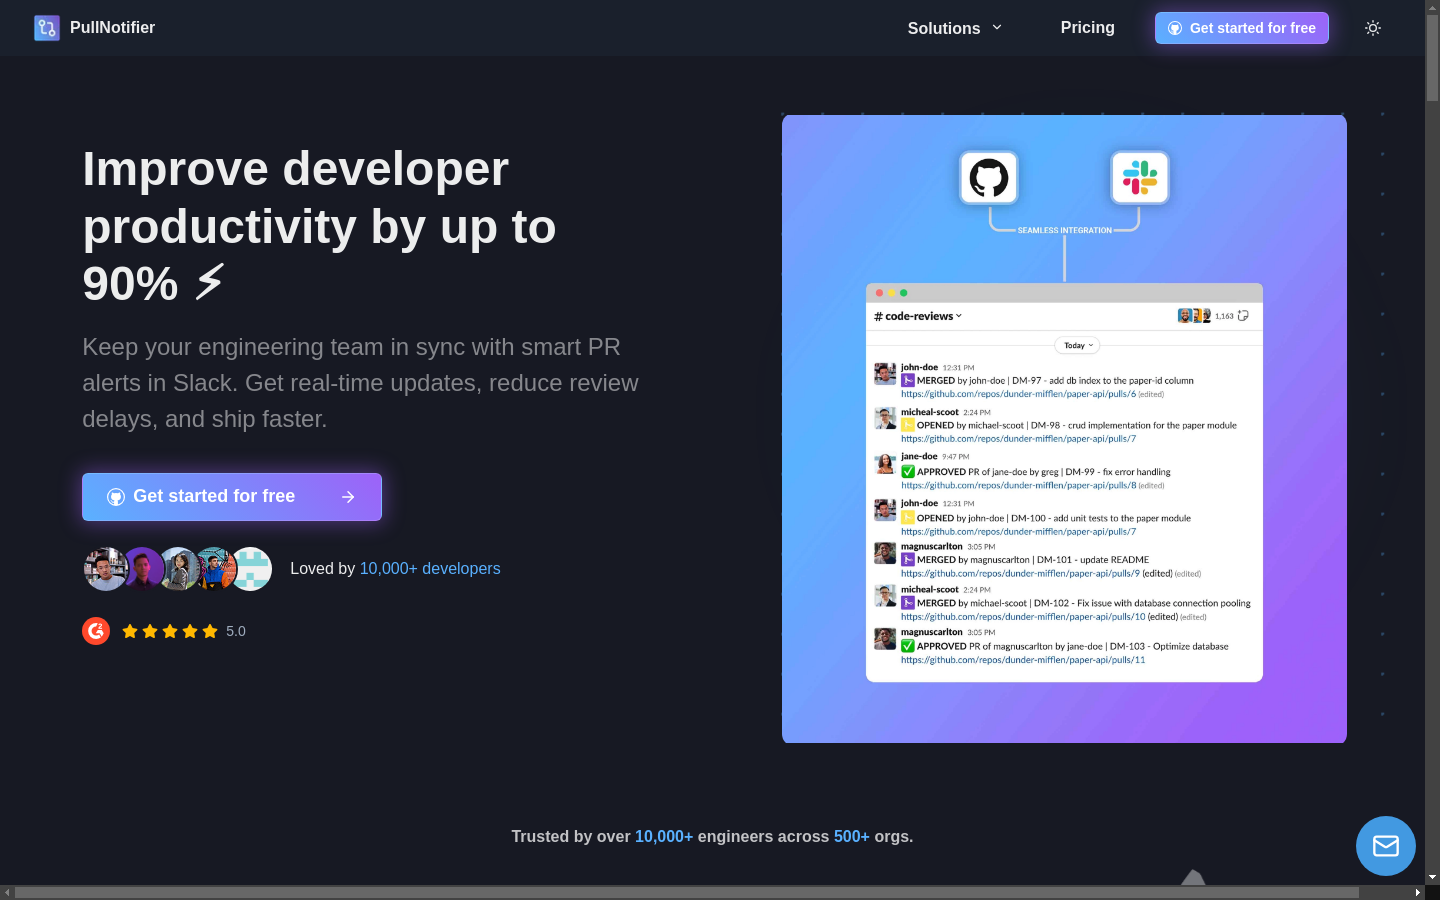Click the last pixelated avatar in group
The height and width of the screenshot is (900, 1440).
coord(250,569)
